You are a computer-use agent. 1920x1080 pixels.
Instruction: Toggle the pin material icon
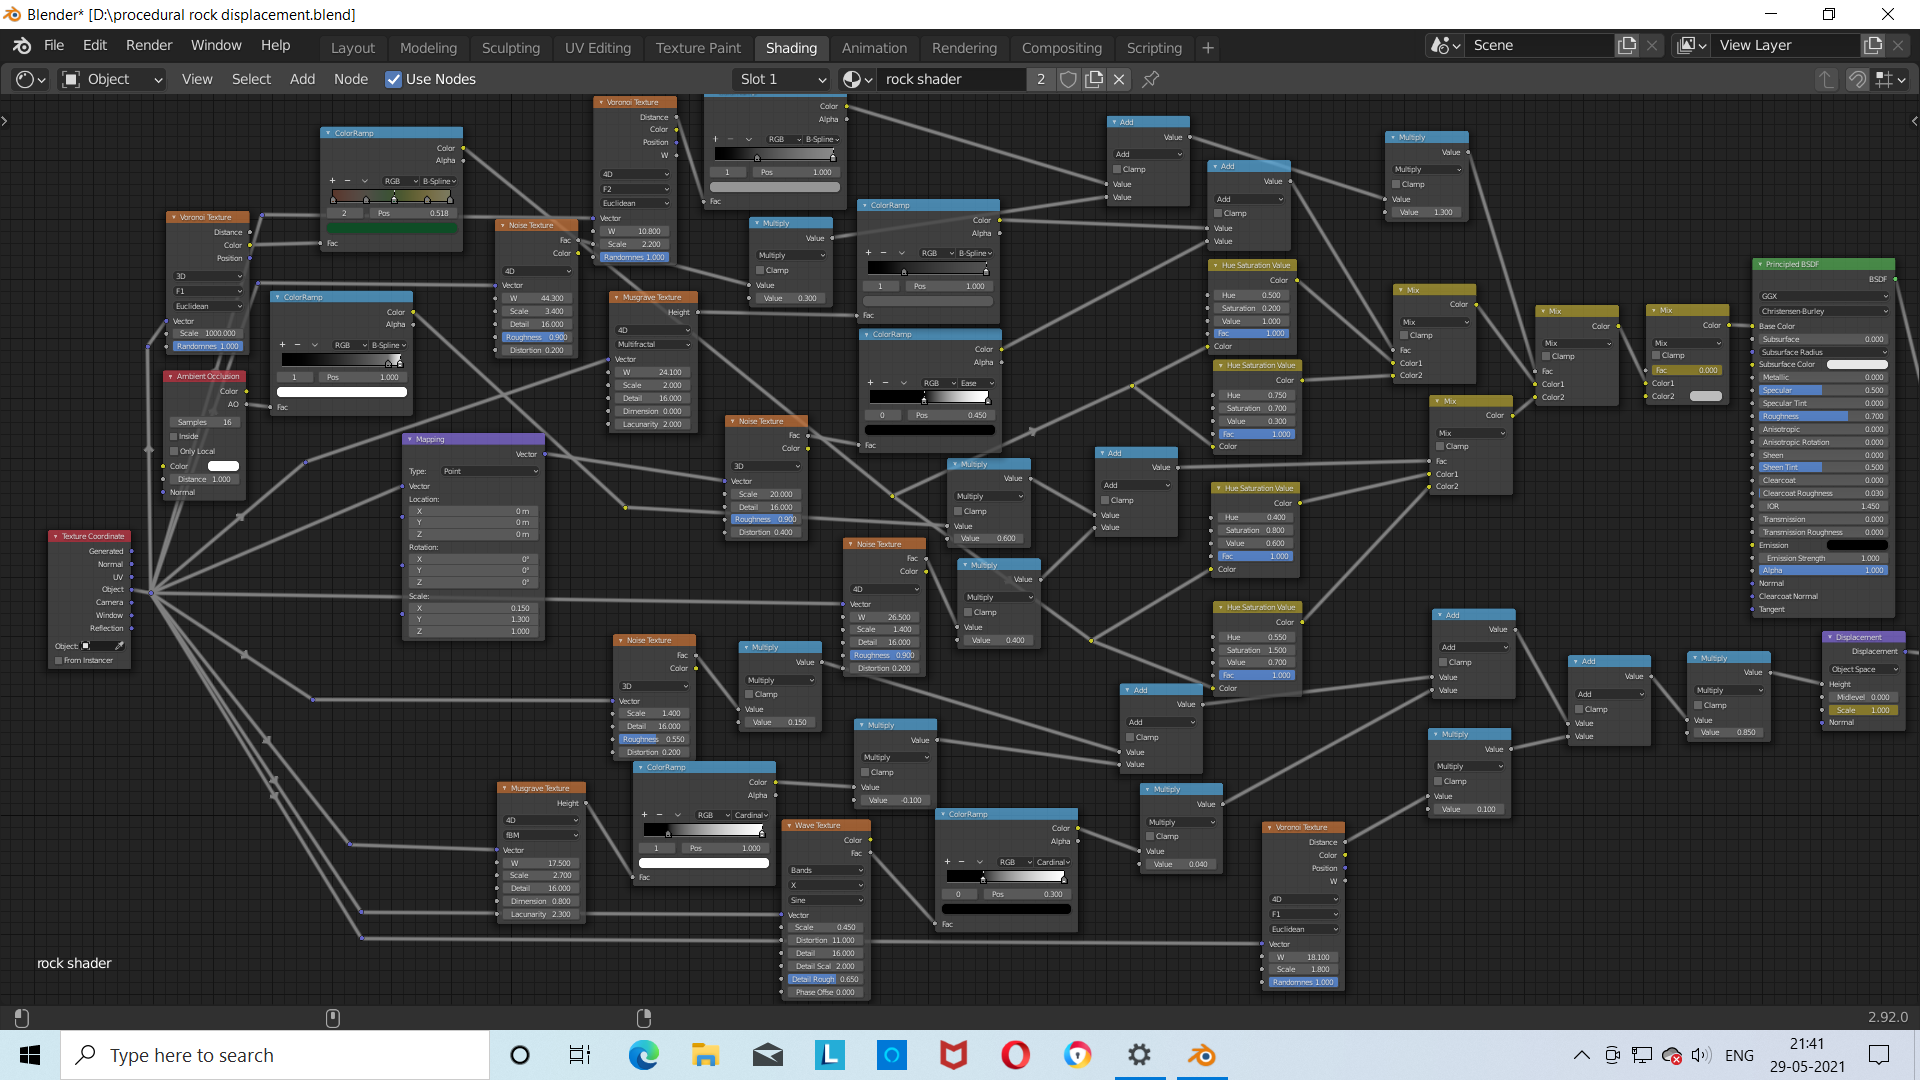1151,79
